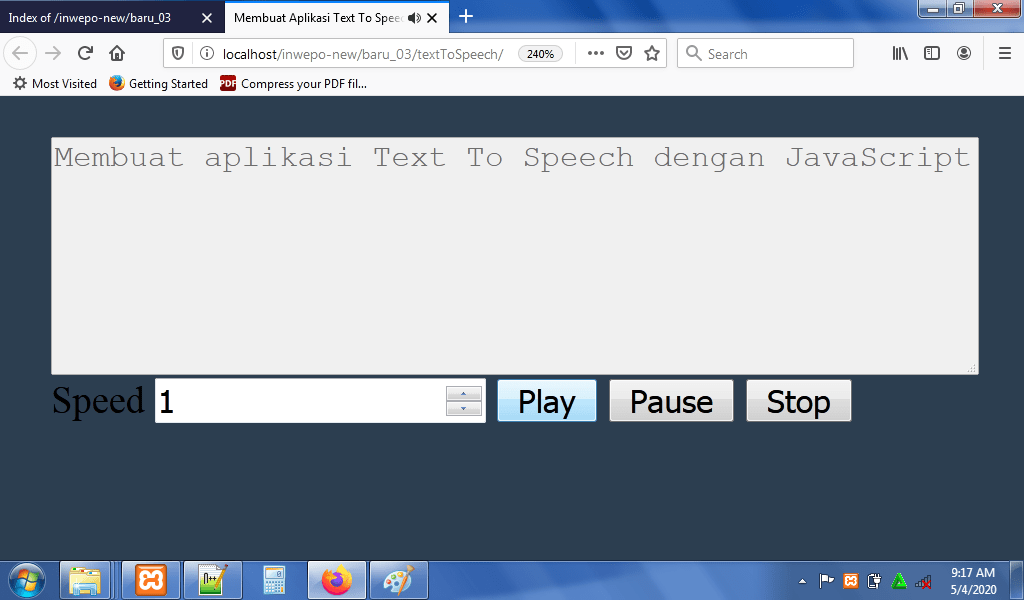Click the browser Back arrow button
Image resolution: width=1024 pixels, height=600 pixels.
[20, 54]
